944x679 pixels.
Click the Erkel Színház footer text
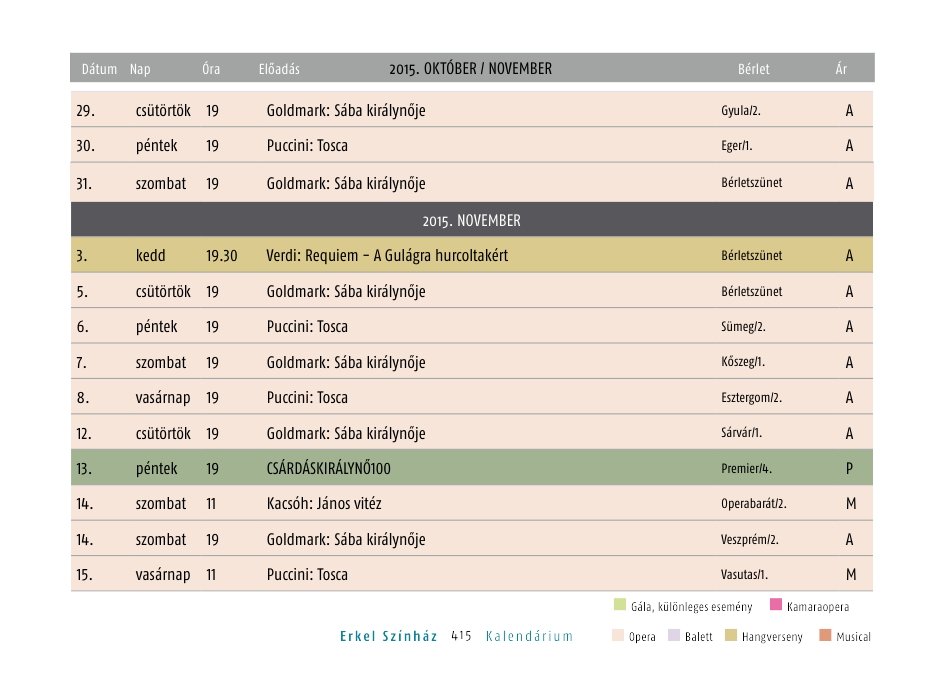point(389,636)
